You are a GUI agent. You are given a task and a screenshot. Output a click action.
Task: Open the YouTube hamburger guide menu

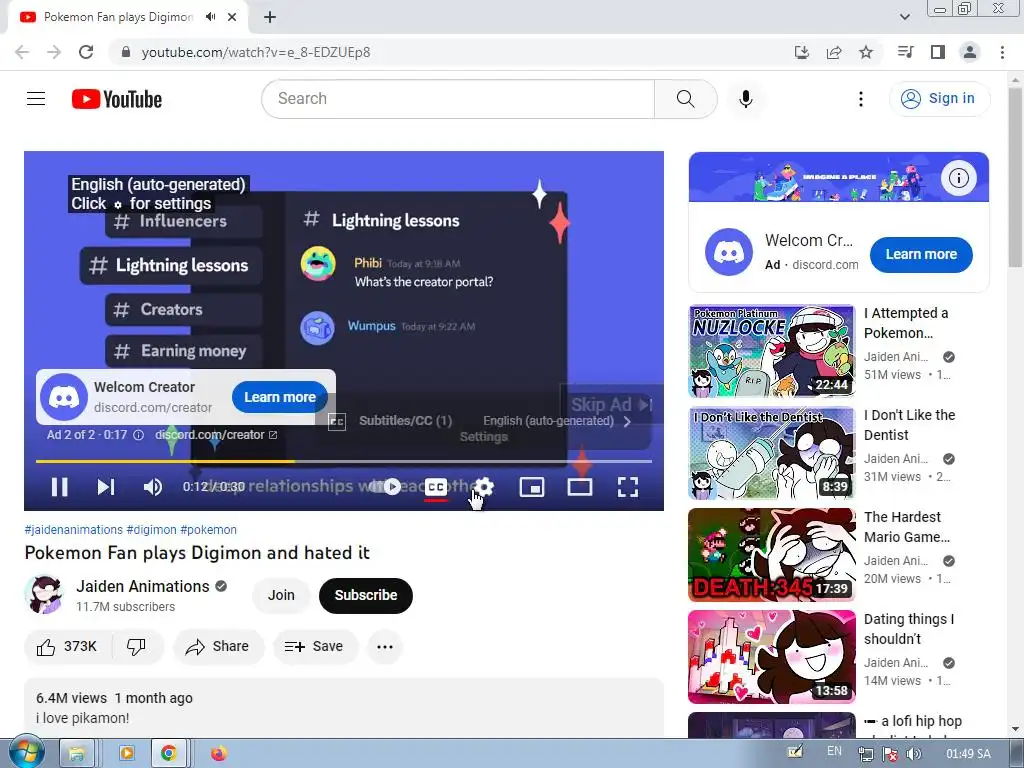click(36, 99)
